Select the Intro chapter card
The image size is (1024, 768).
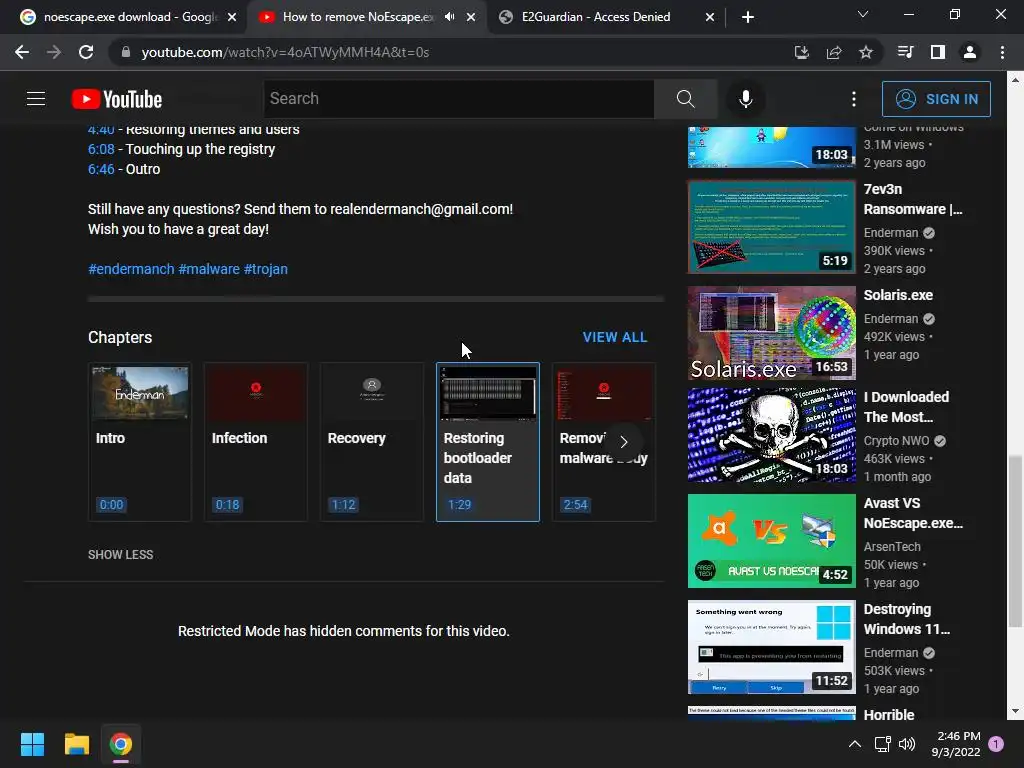tap(140, 442)
